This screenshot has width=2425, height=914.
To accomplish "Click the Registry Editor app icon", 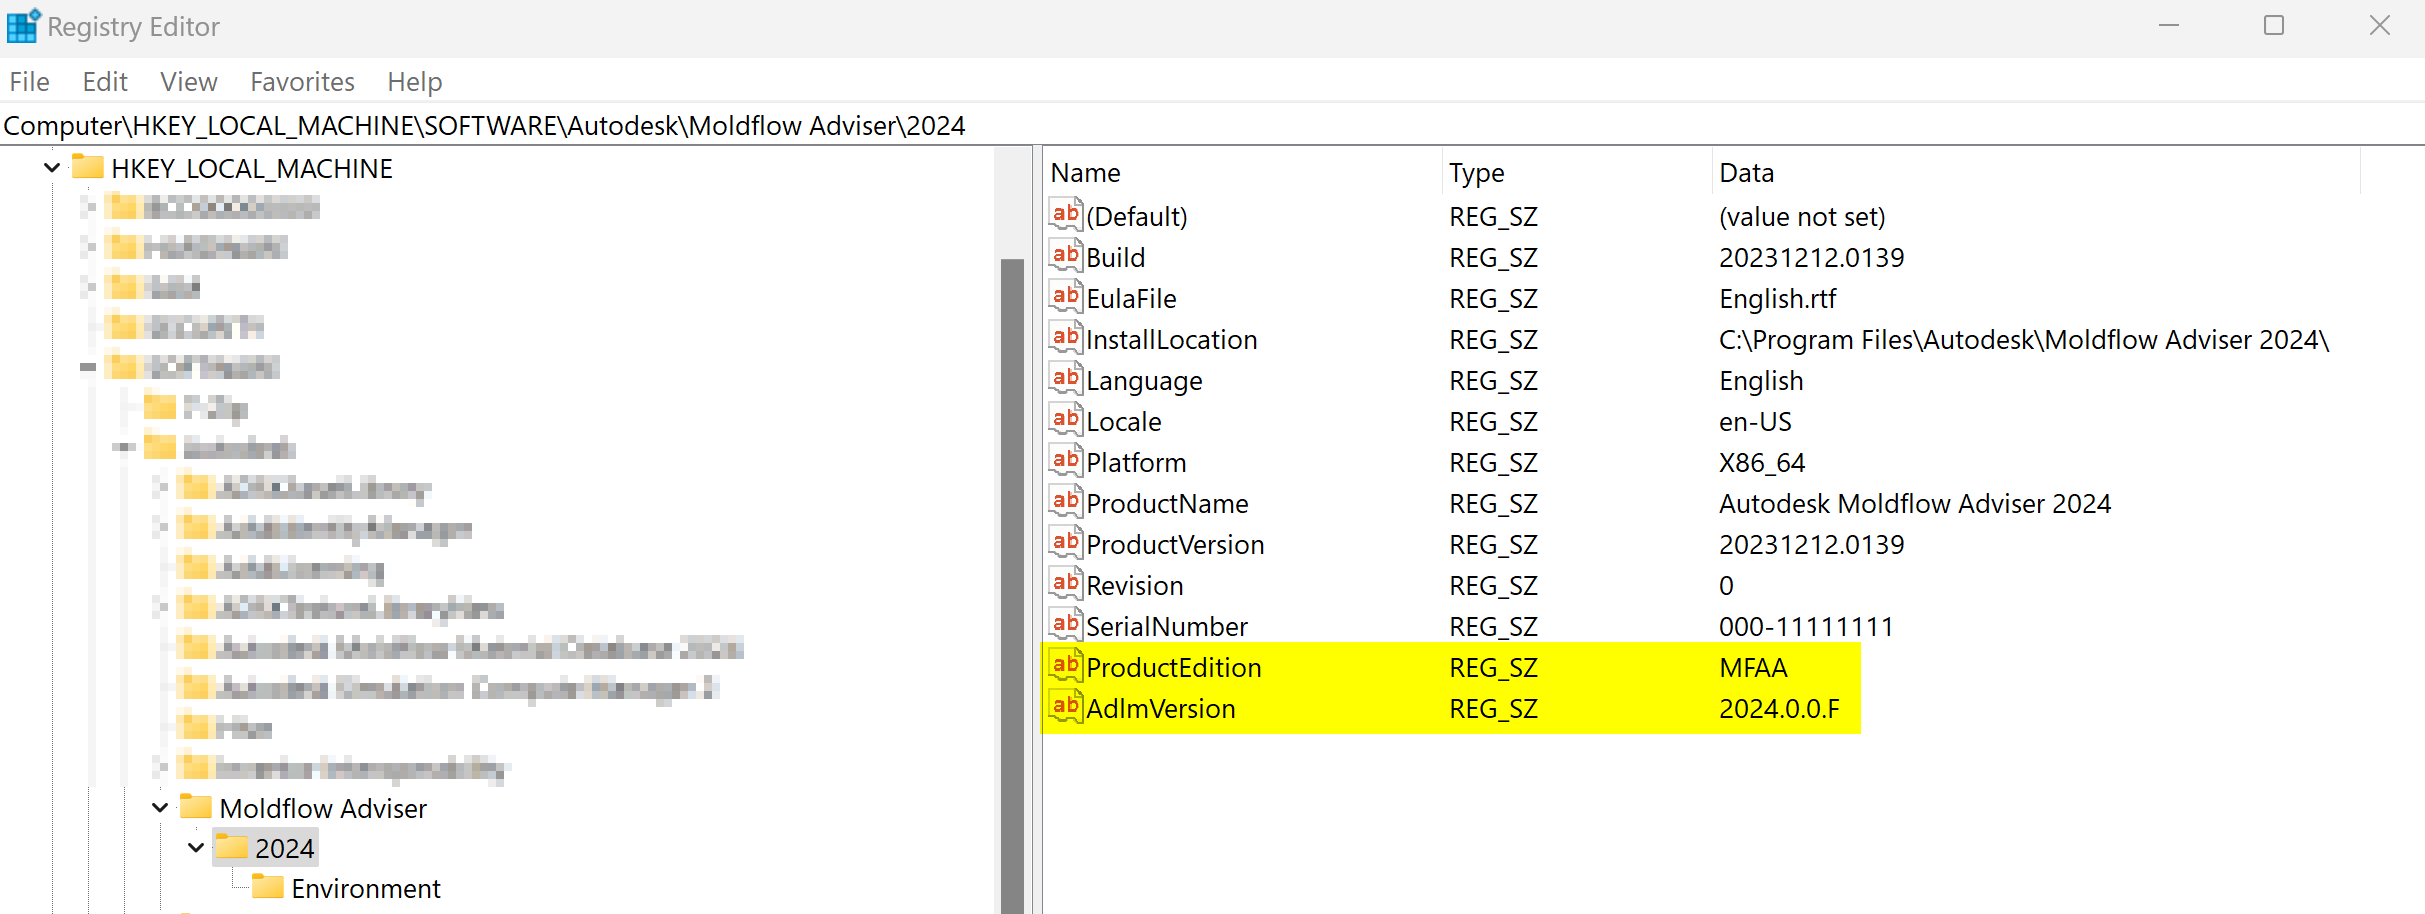I will (23, 25).
